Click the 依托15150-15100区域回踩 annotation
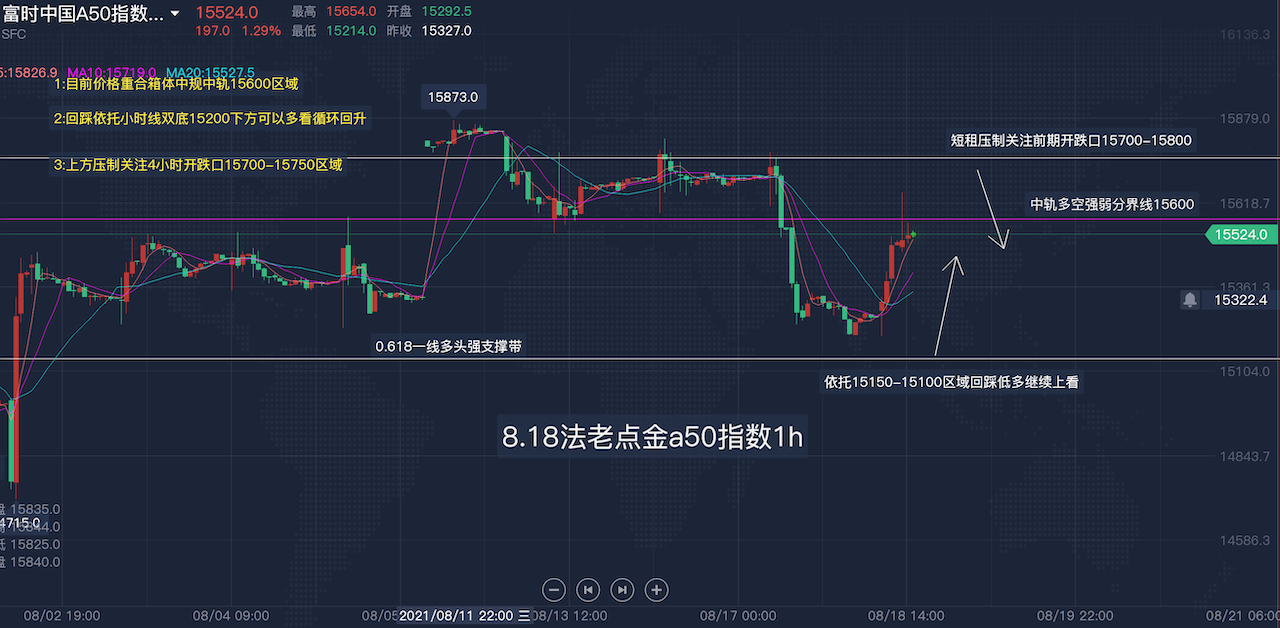Viewport: 1280px width, 628px height. pos(950,381)
